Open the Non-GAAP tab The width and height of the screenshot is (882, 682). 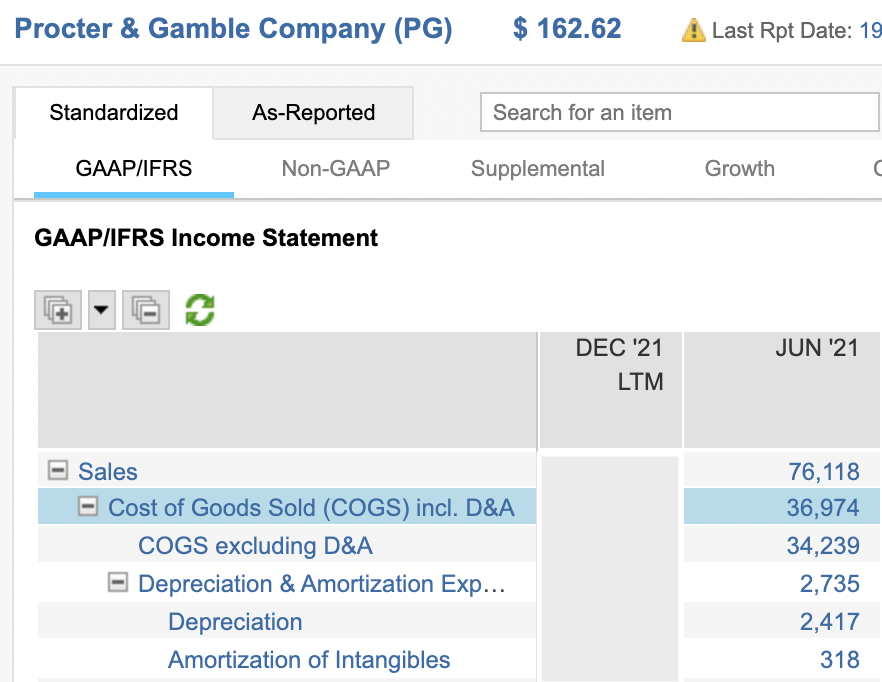[x=335, y=168]
